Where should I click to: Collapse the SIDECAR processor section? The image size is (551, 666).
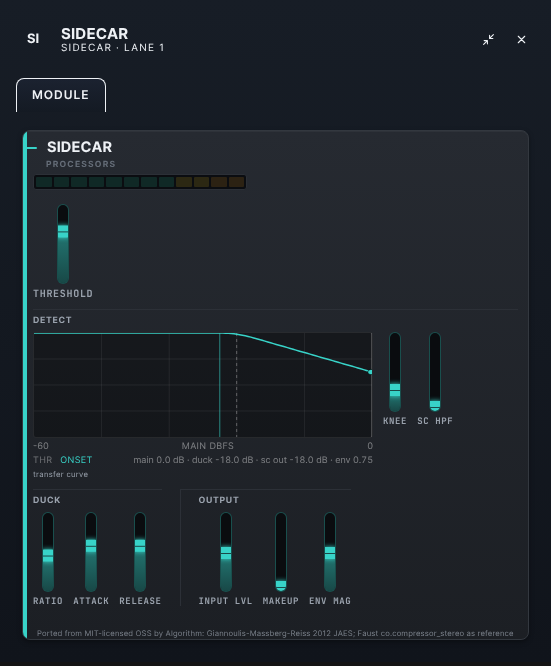point(32,148)
